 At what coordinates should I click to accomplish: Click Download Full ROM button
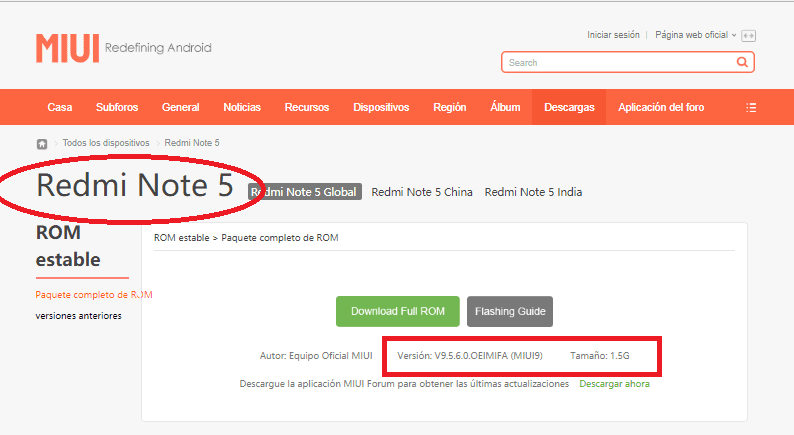pyautogui.click(x=398, y=311)
